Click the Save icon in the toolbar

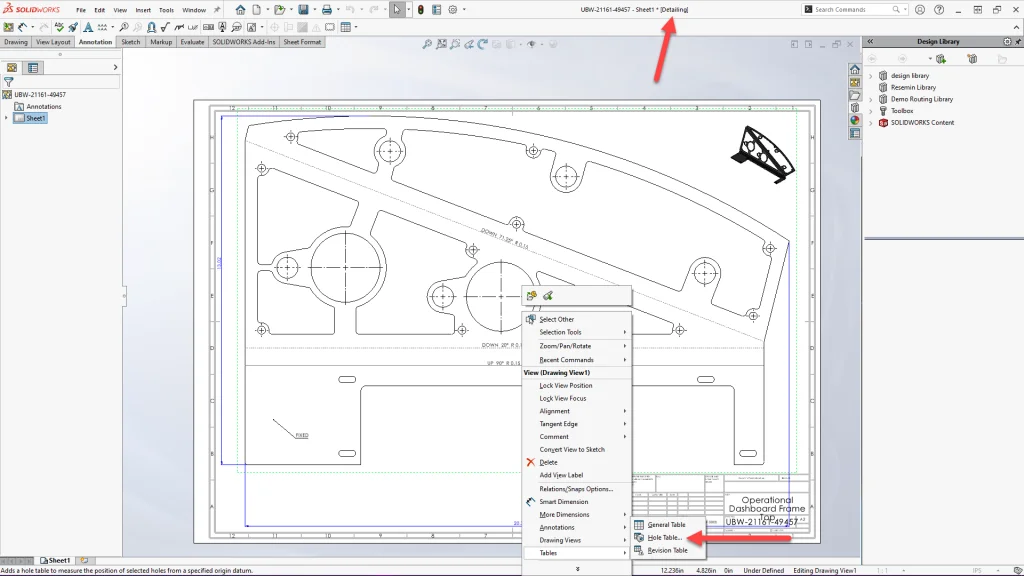[303, 8]
